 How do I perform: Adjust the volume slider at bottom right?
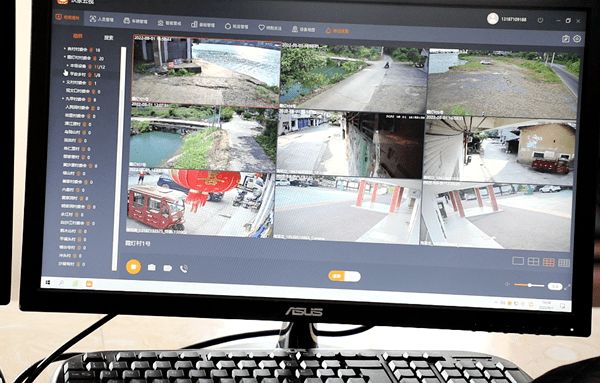(x=529, y=285)
